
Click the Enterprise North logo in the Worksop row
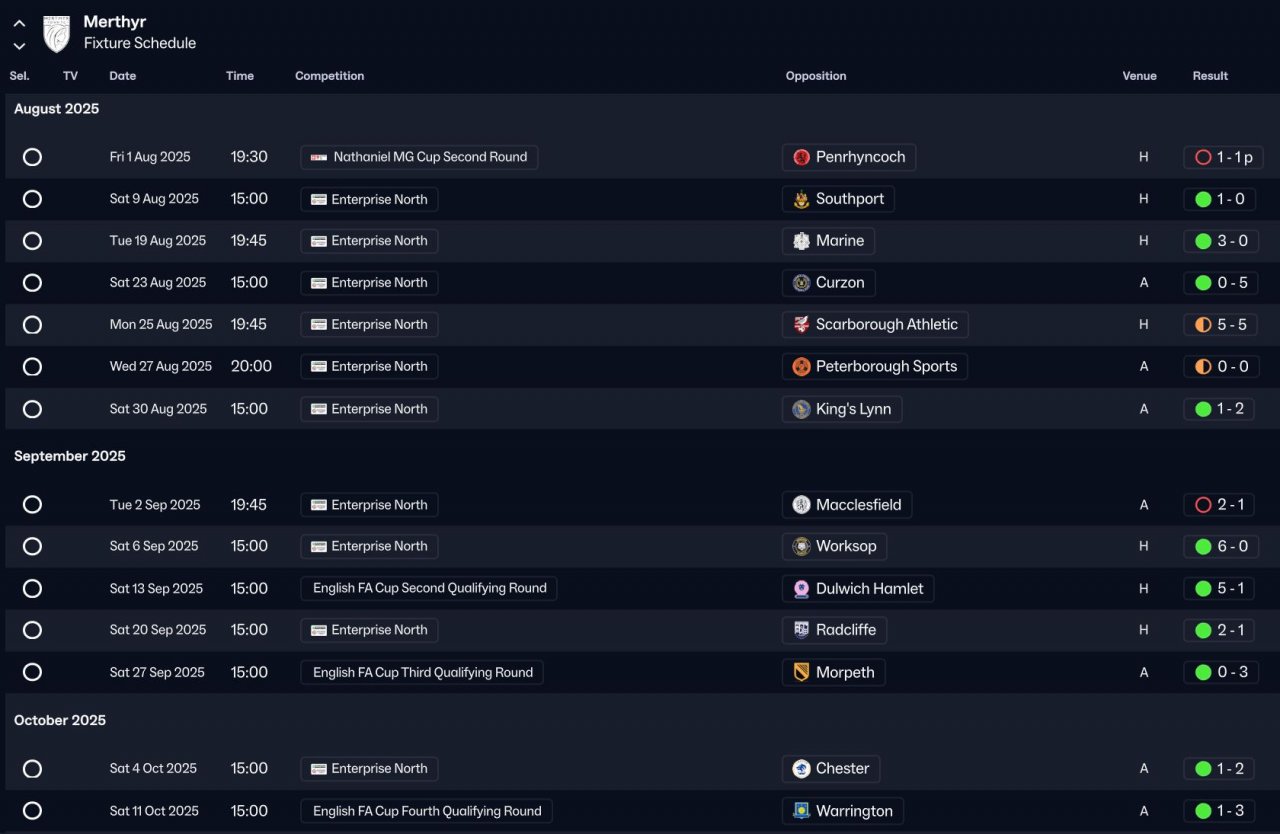tap(319, 547)
